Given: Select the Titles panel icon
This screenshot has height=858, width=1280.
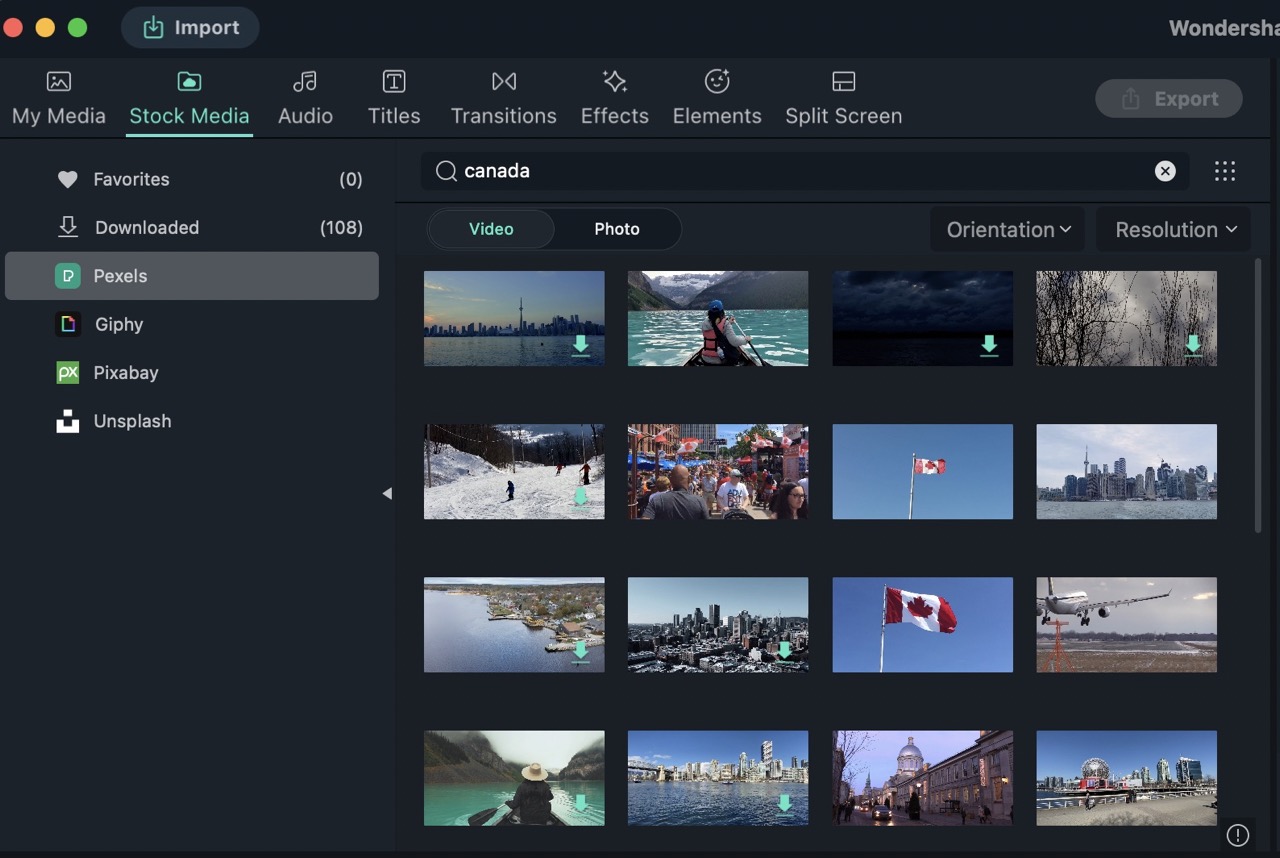Looking at the screenshot, I should tap(393, 97).
